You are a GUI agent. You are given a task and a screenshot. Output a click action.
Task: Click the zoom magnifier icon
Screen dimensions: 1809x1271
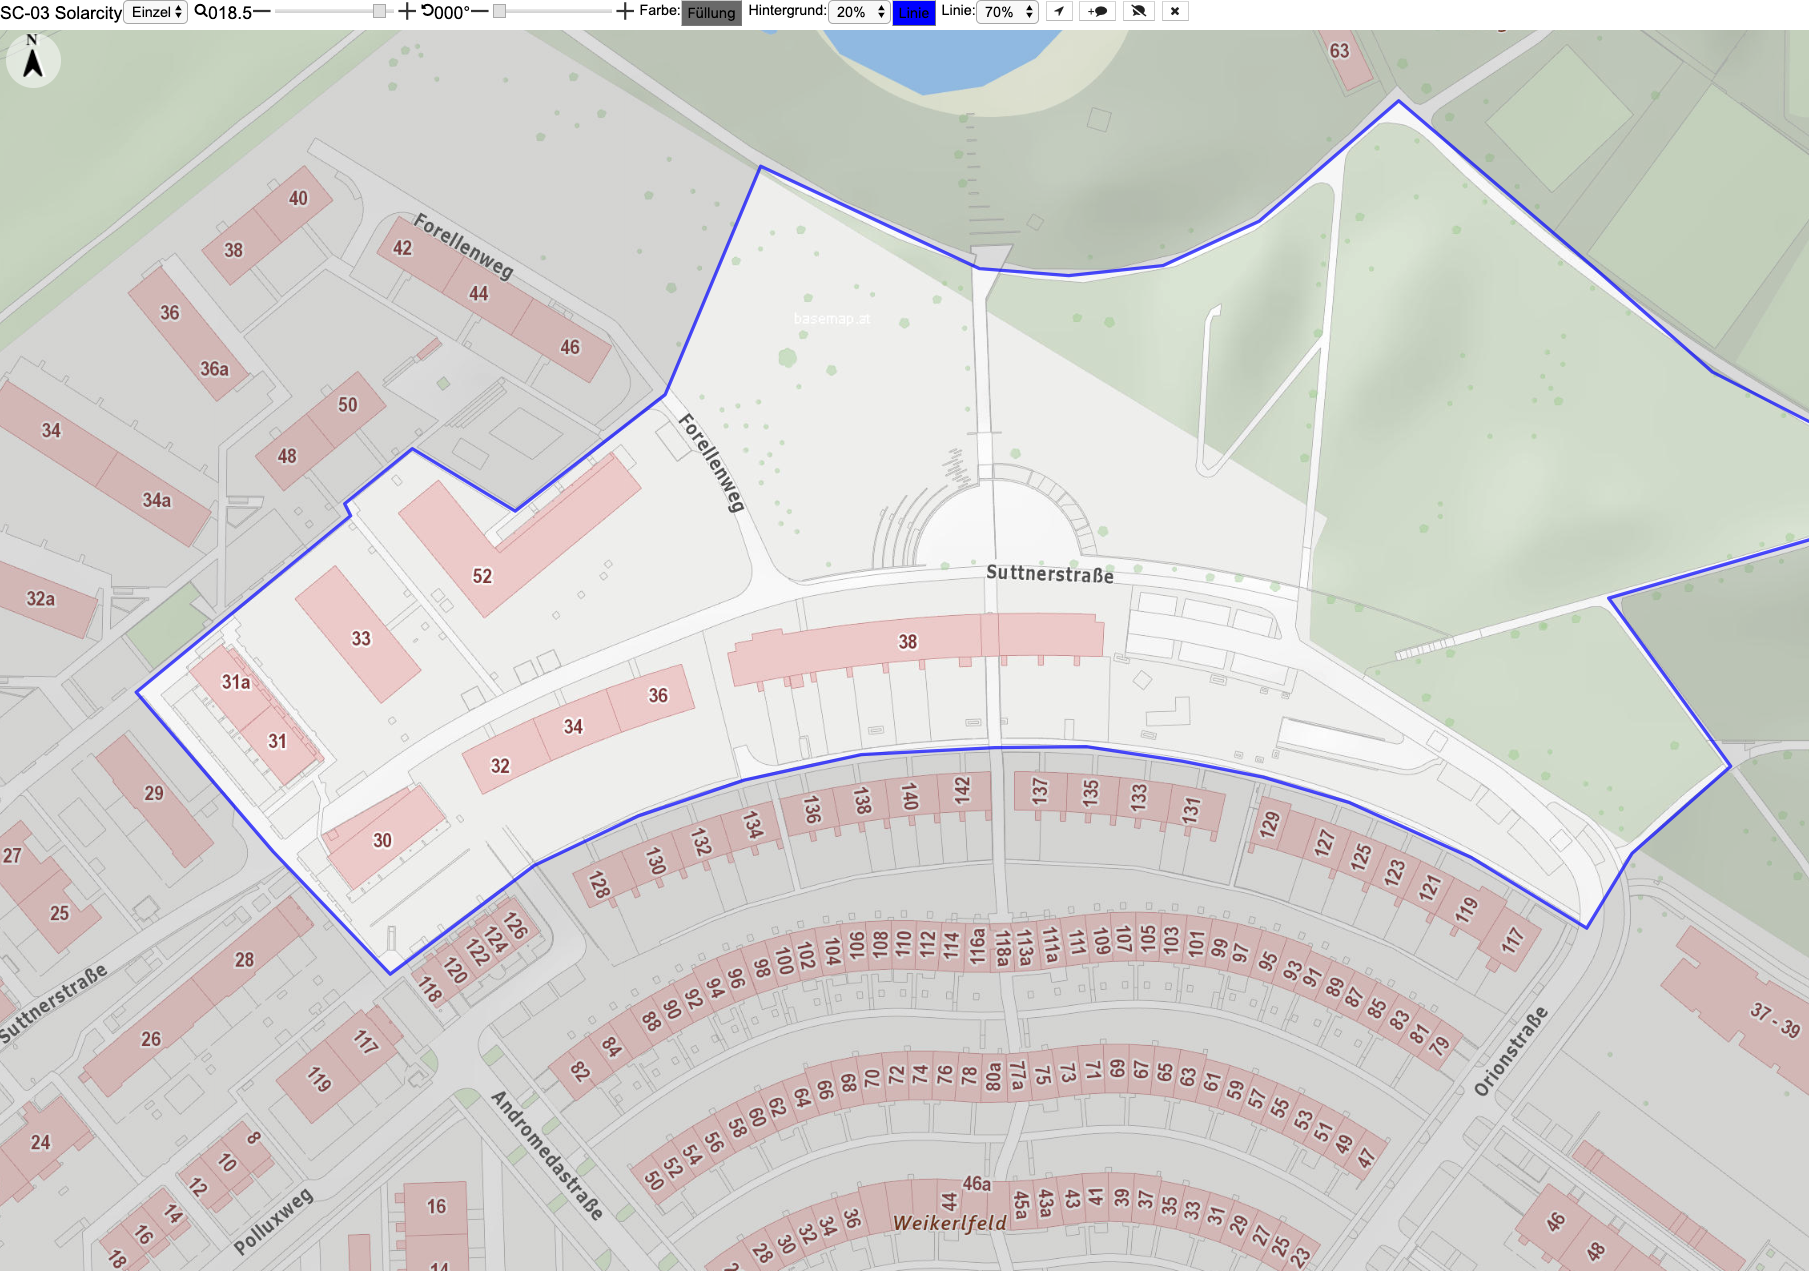click(x=201, y=12)
